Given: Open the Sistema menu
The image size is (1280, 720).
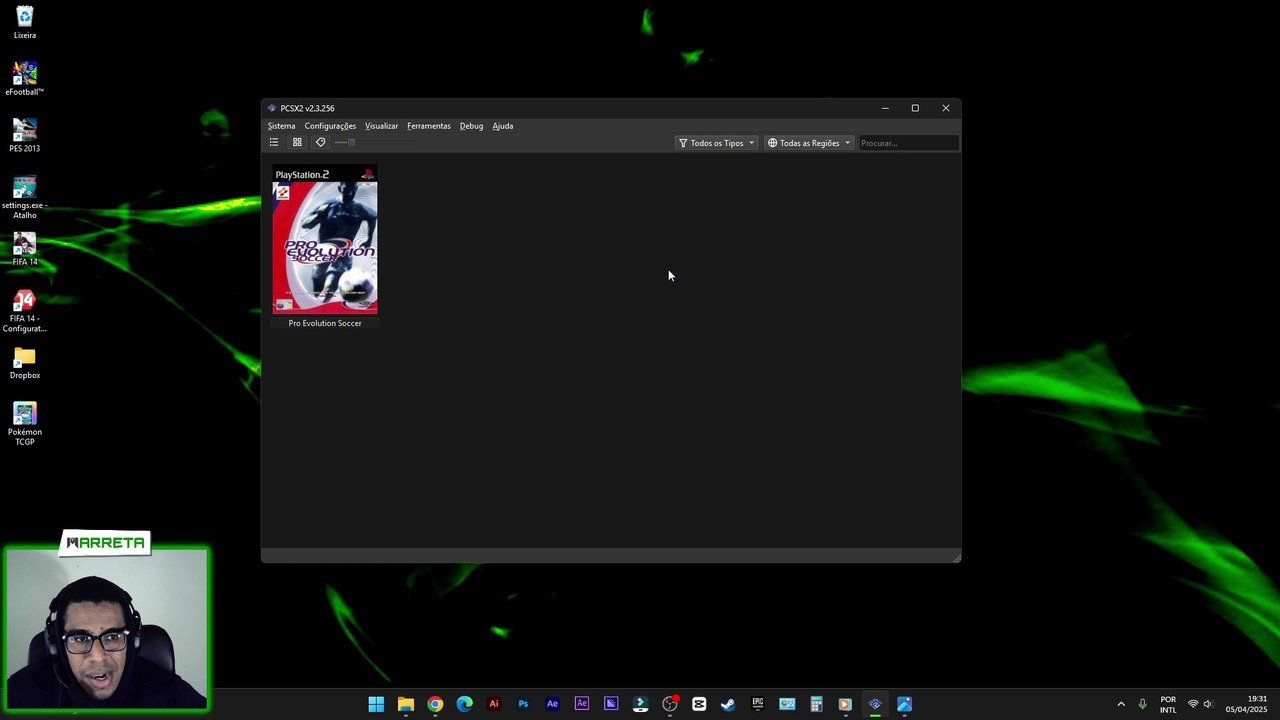Looking at the screenshot, I should 281,126.
